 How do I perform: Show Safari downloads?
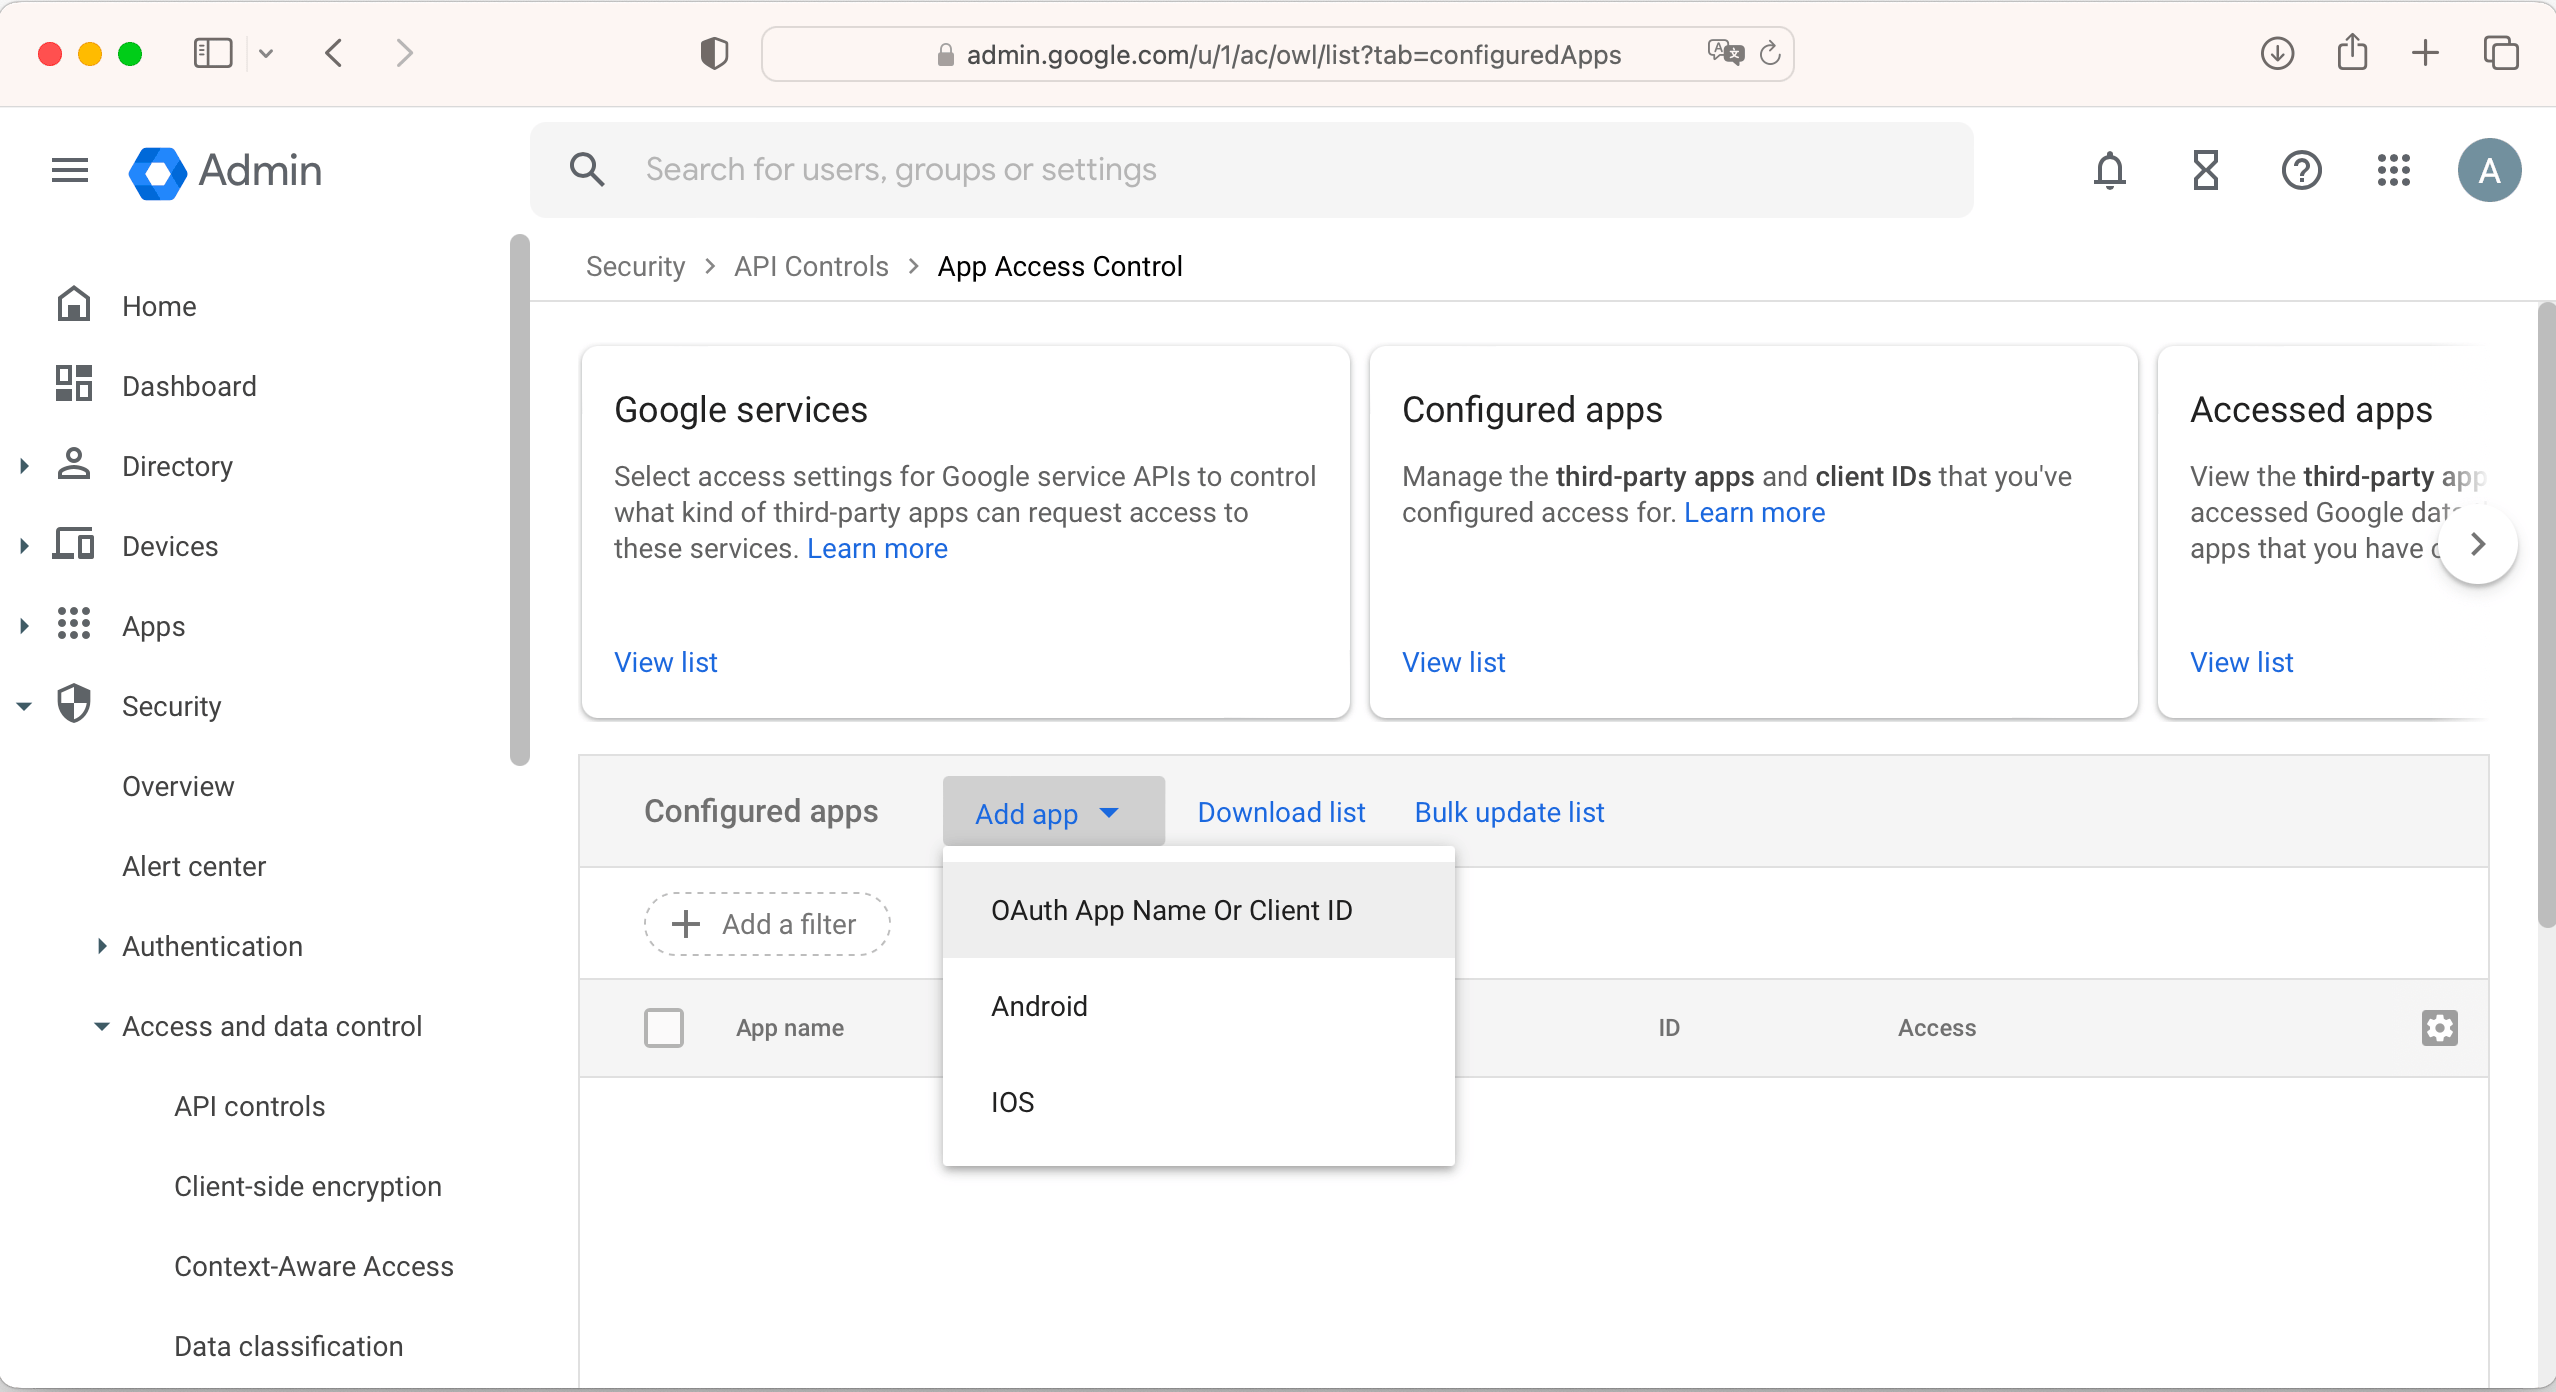pos(2277,53)
